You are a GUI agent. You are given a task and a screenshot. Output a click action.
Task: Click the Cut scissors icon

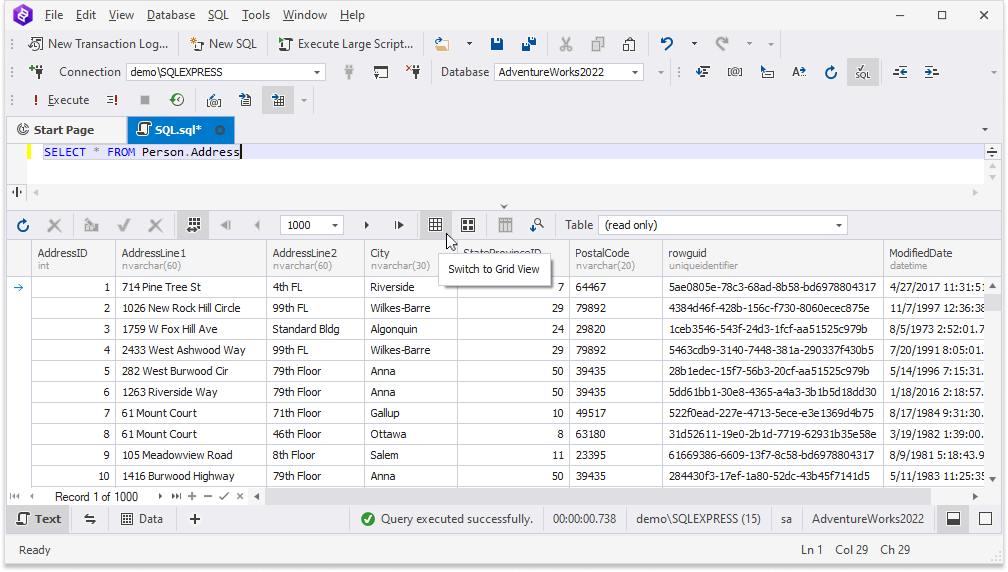pyautogui.click(x=566, y=44)
